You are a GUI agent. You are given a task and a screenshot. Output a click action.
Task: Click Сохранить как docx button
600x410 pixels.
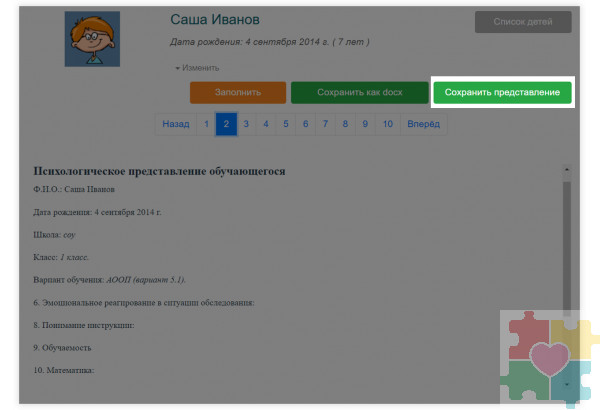tap(359, 93)
